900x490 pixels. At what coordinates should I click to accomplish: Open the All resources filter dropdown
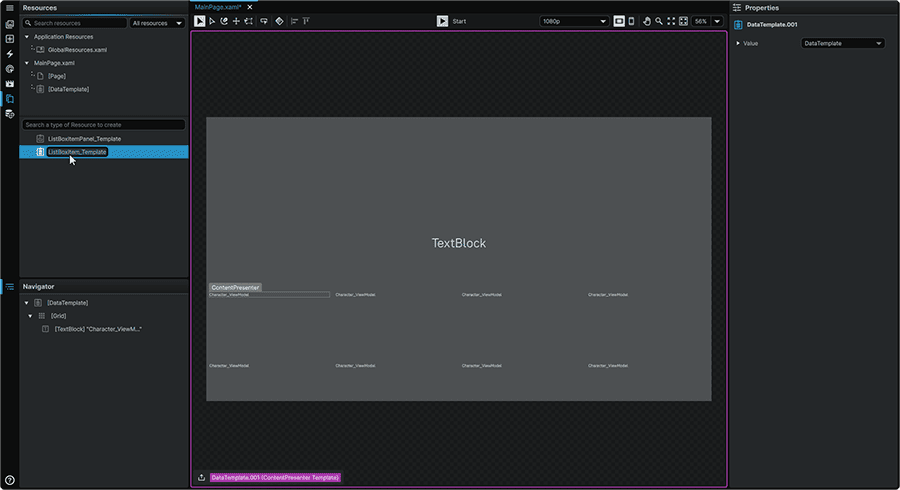point(157,24)
